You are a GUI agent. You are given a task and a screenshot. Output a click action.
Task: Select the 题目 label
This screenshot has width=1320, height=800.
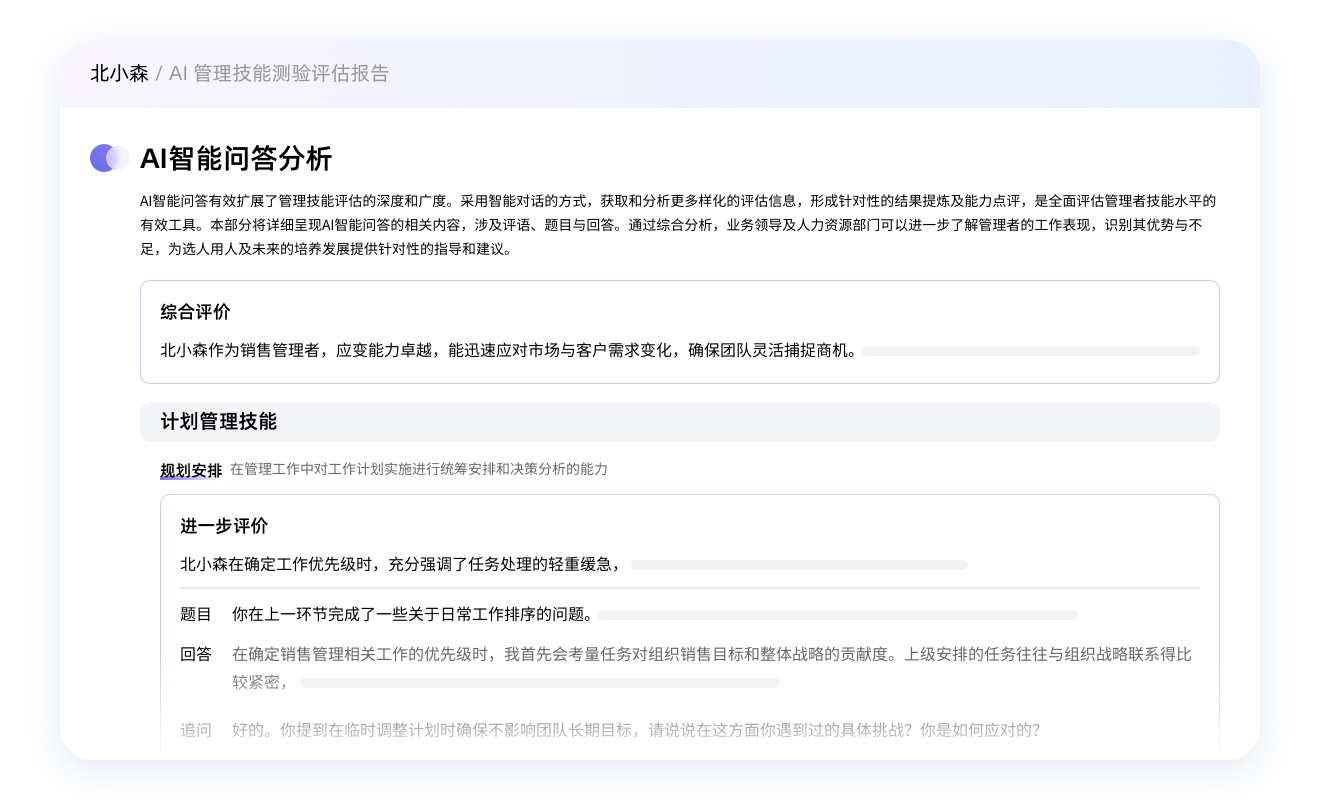tap(196, 614)
